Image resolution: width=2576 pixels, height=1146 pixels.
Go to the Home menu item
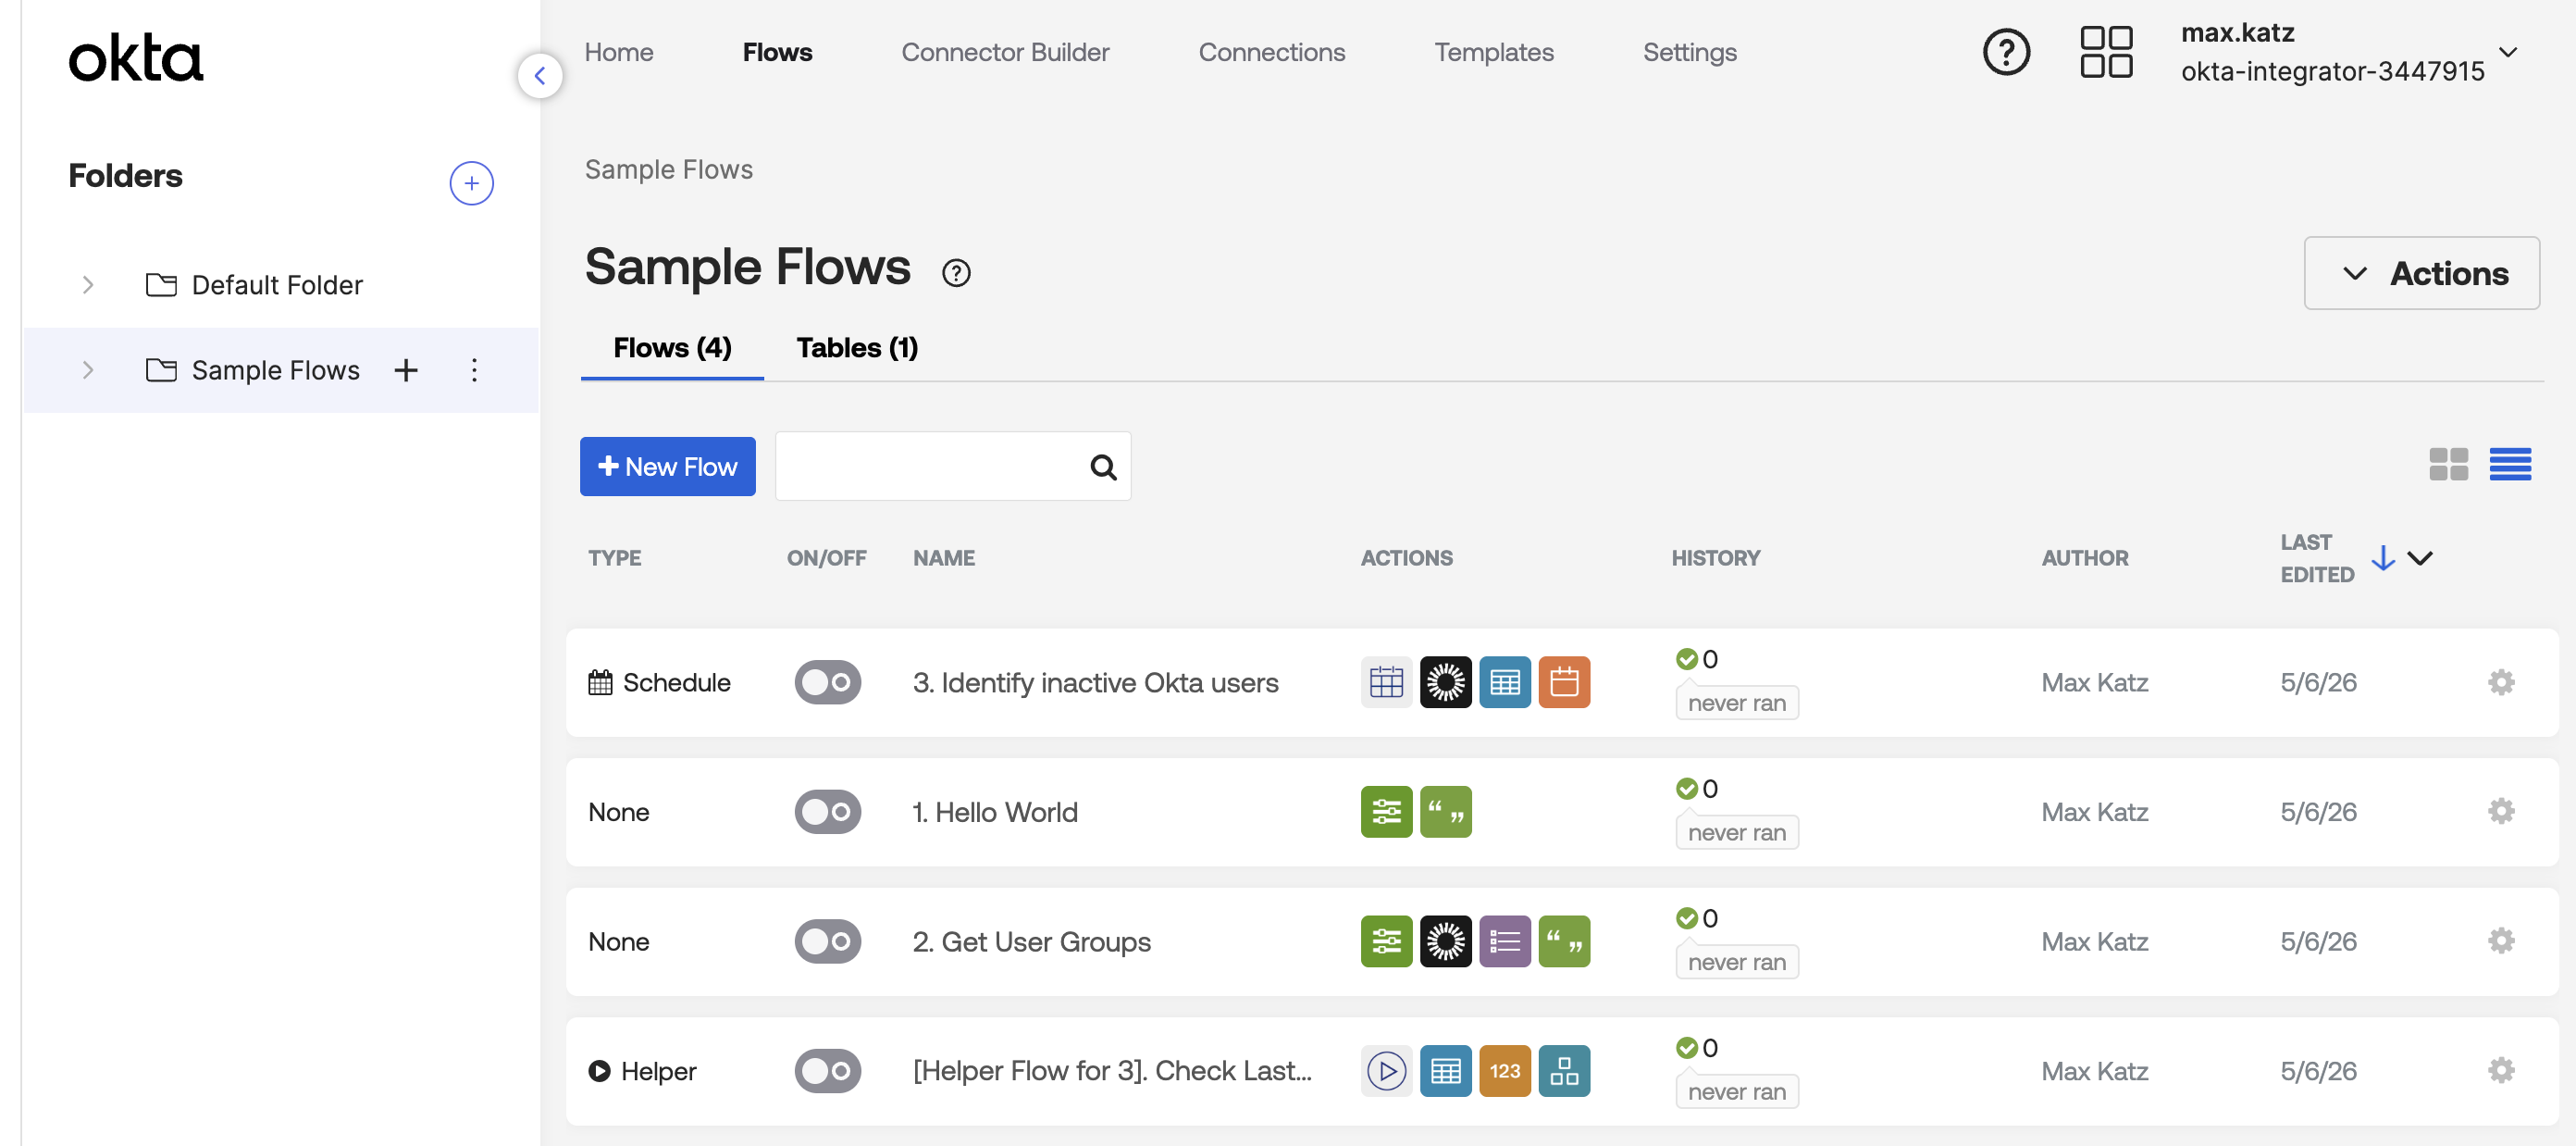(618, 52)
